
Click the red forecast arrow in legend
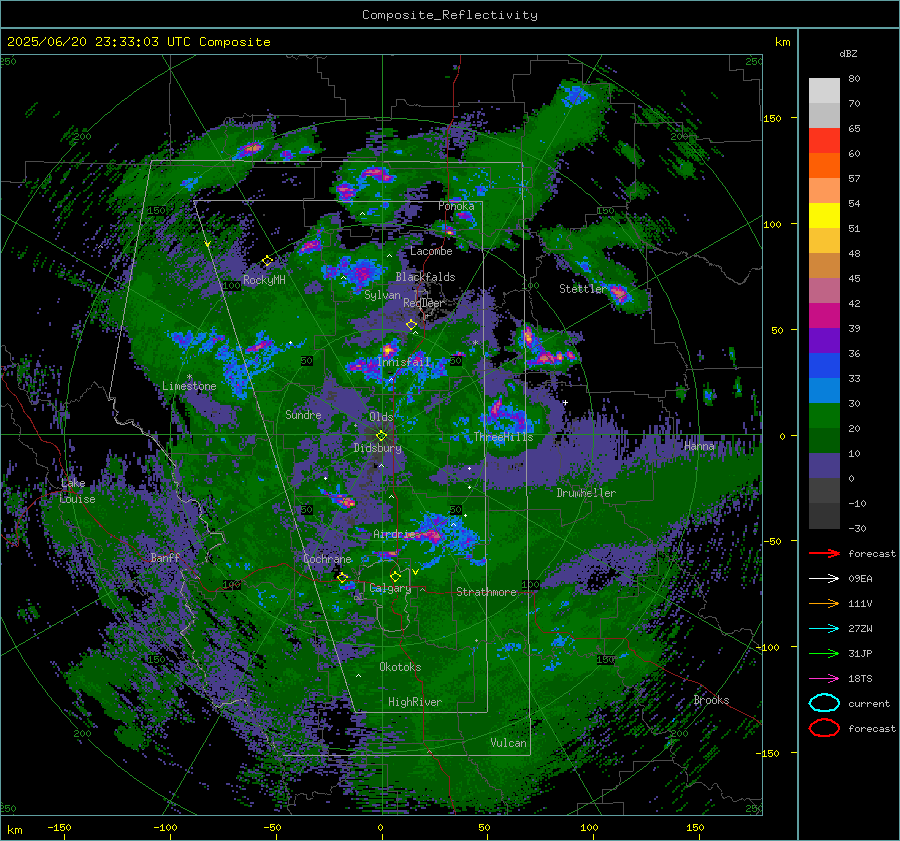click(x=824, y=553)
